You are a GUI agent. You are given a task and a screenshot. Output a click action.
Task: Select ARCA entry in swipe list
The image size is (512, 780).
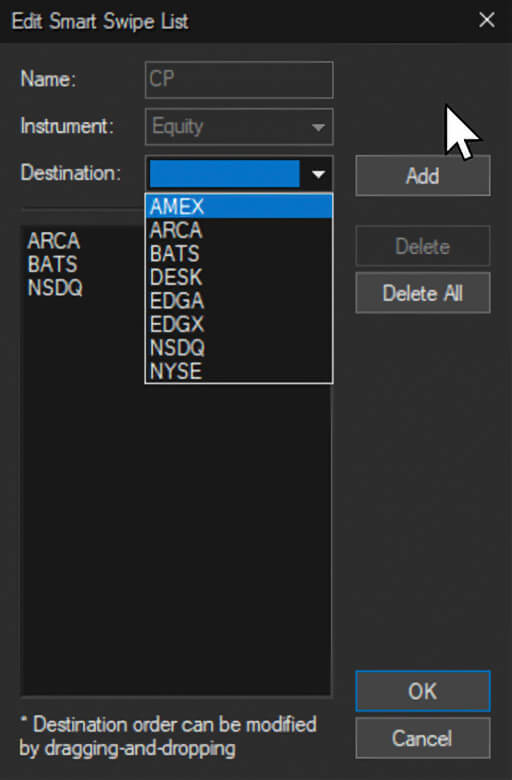click(x=54, y=240)
